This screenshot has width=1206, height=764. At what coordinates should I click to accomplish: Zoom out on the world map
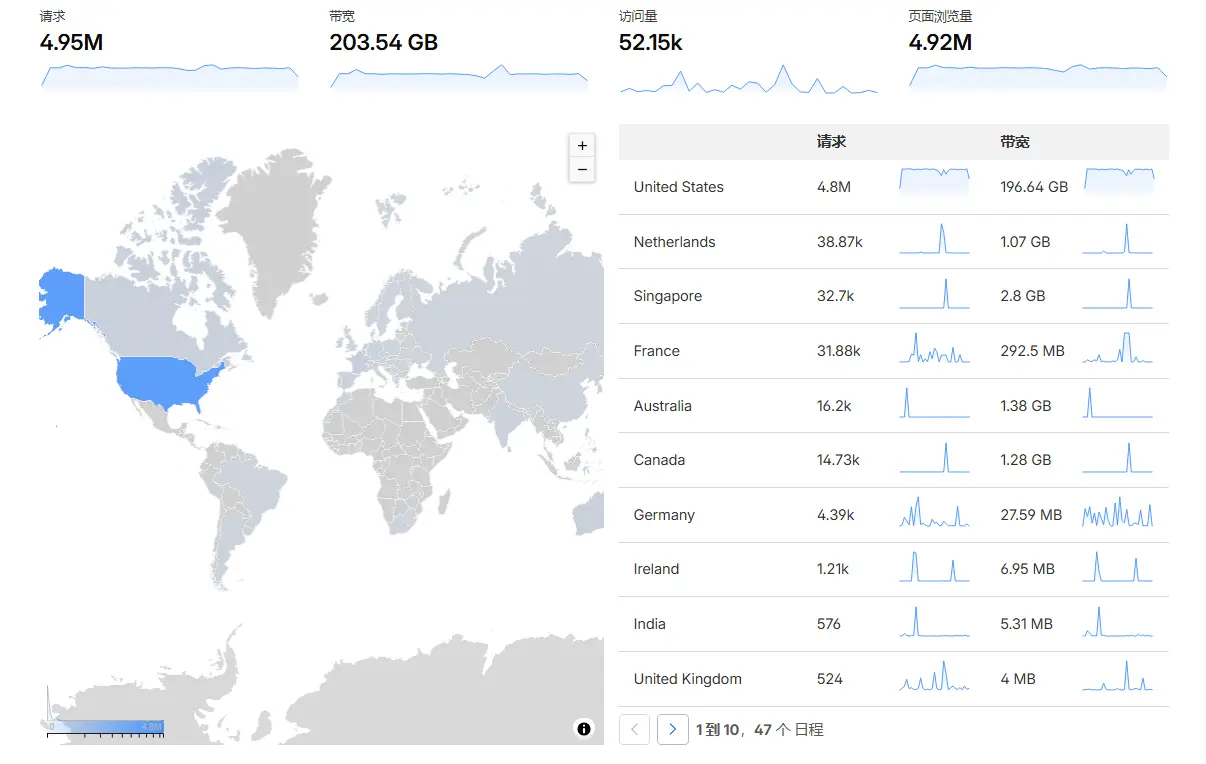tap(582, 170)
